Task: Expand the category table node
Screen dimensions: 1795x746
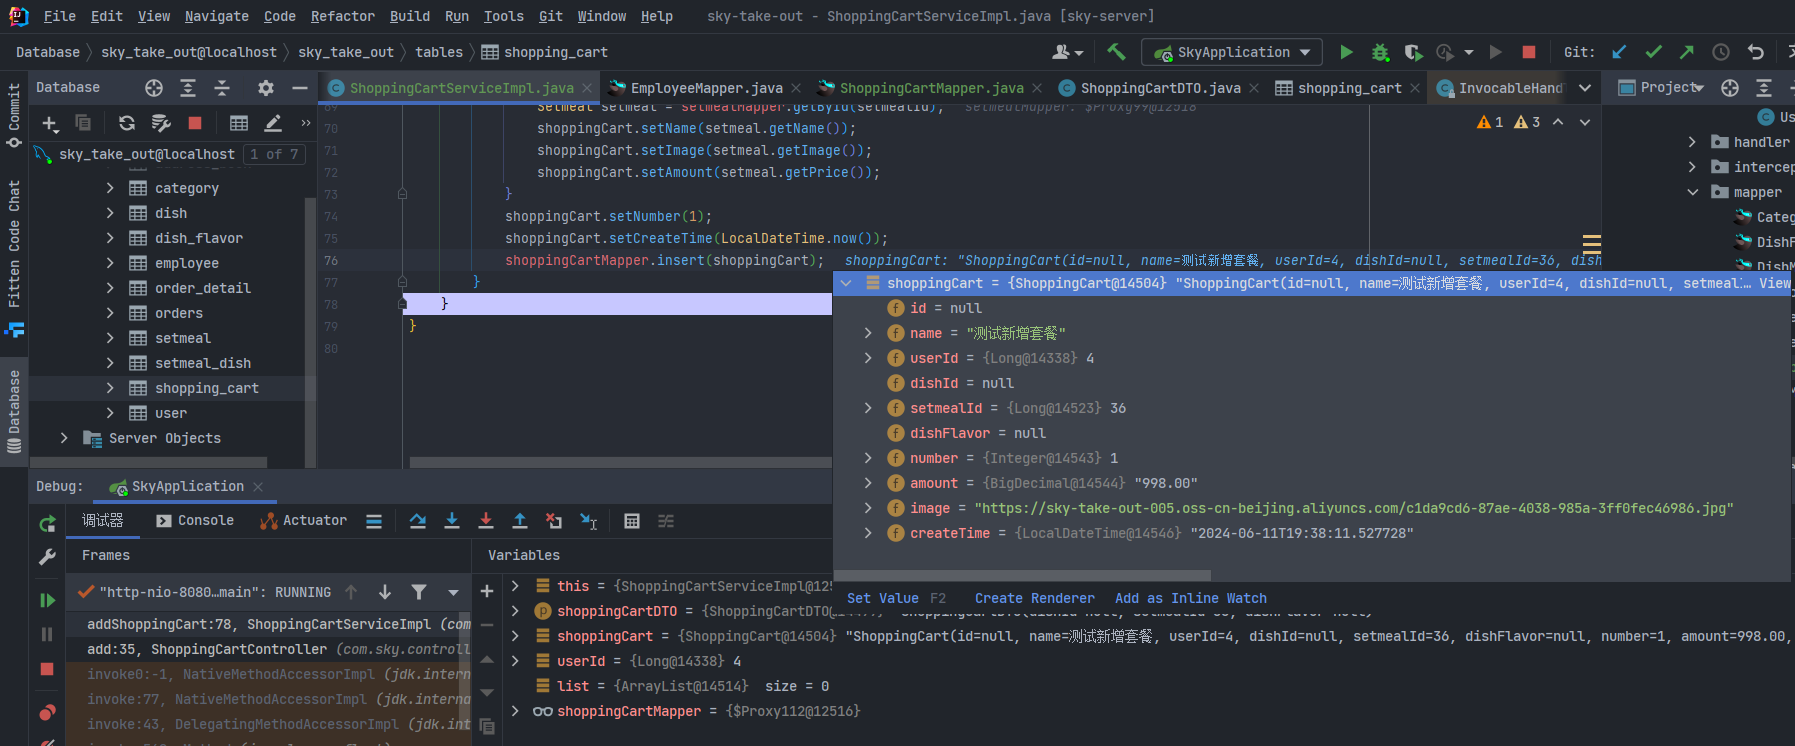Action: point(110,188)
